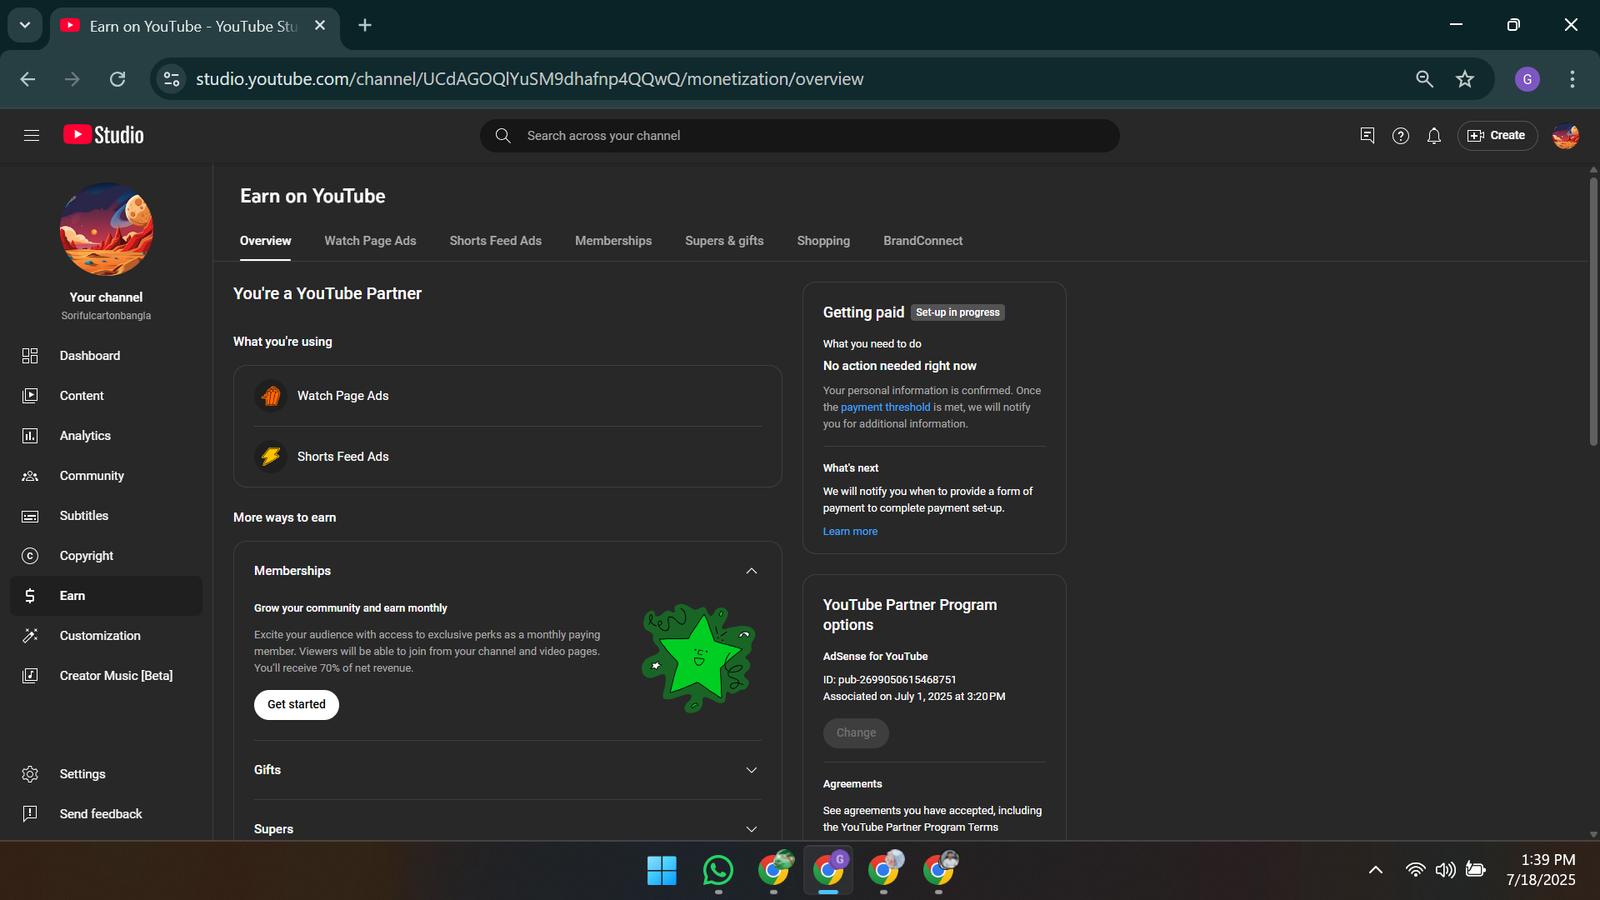Click the Create button
Viewport: 1600px width, 900px height.
pos(1497,135)
